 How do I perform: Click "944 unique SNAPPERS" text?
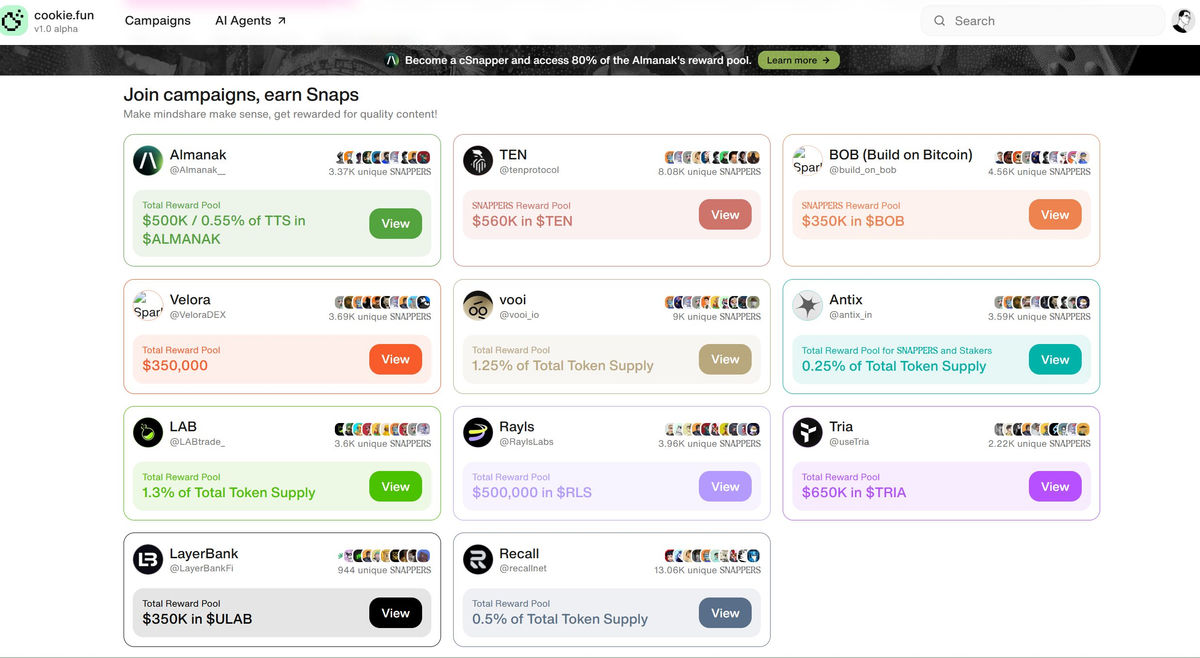[x=384, y=570]
